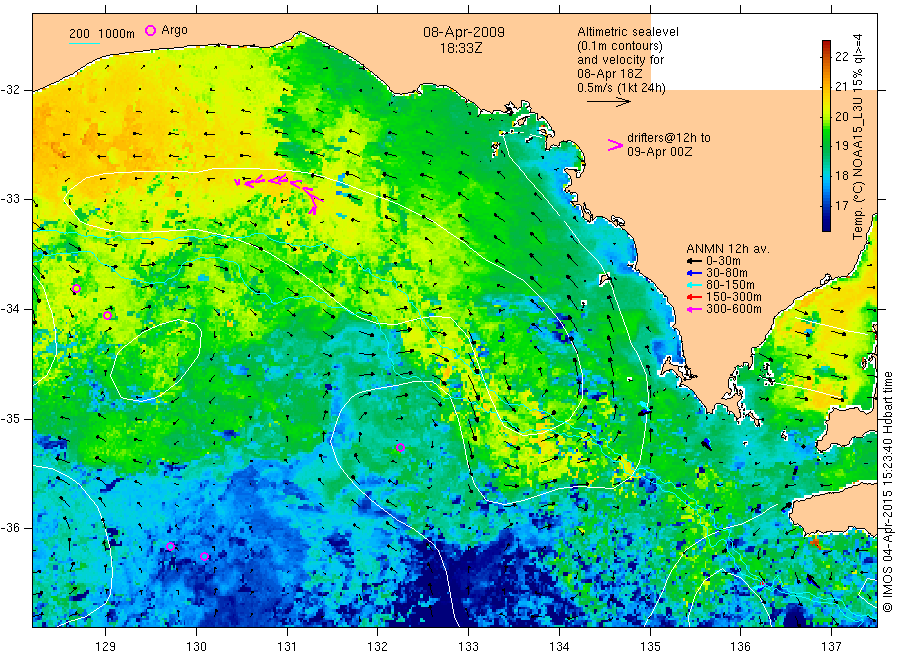Click the vertical IMOS copyright timestamp text
Viewport: 900px width, 660px height.
click(x=887, y=491)
